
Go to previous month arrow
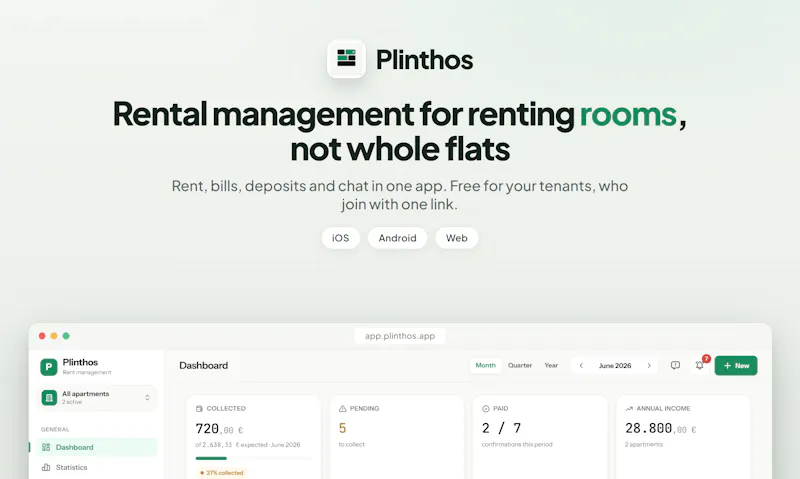[x=581, y=365]
